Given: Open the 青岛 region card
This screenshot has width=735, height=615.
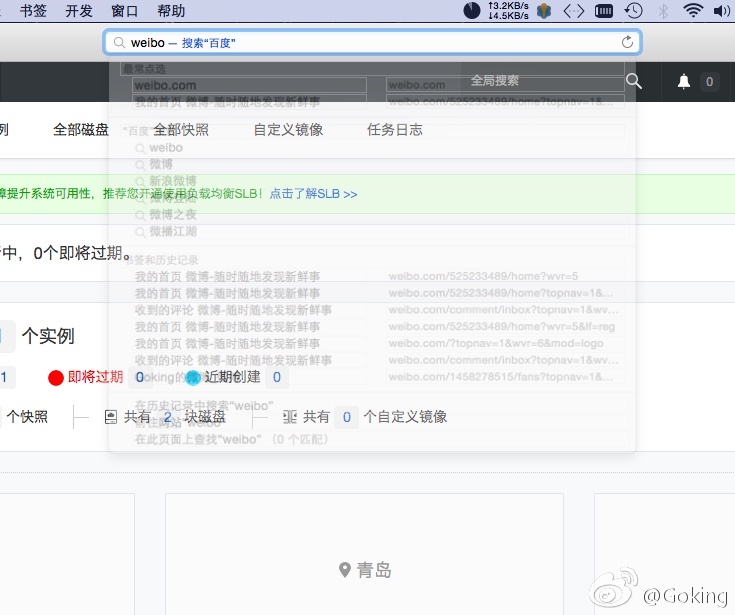Looking at the screenshot, I should (x=364, y=554).
